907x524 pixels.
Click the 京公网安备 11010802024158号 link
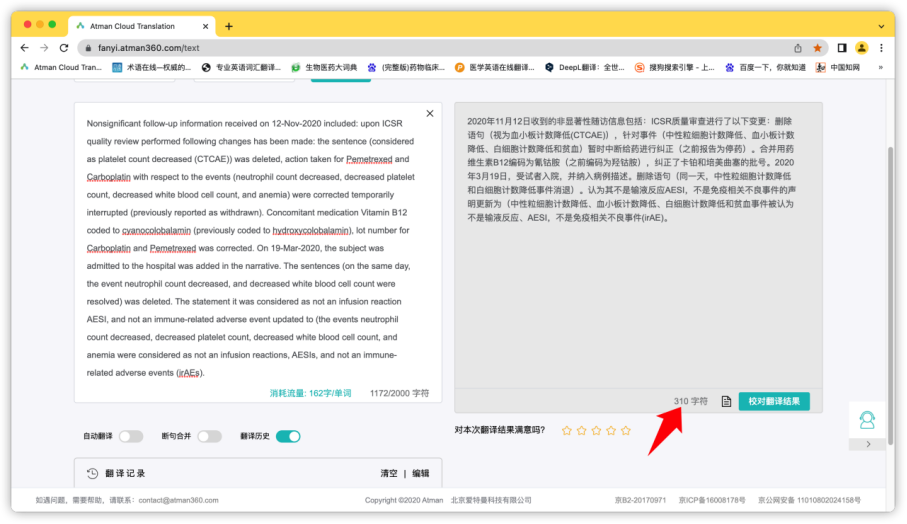809,500
